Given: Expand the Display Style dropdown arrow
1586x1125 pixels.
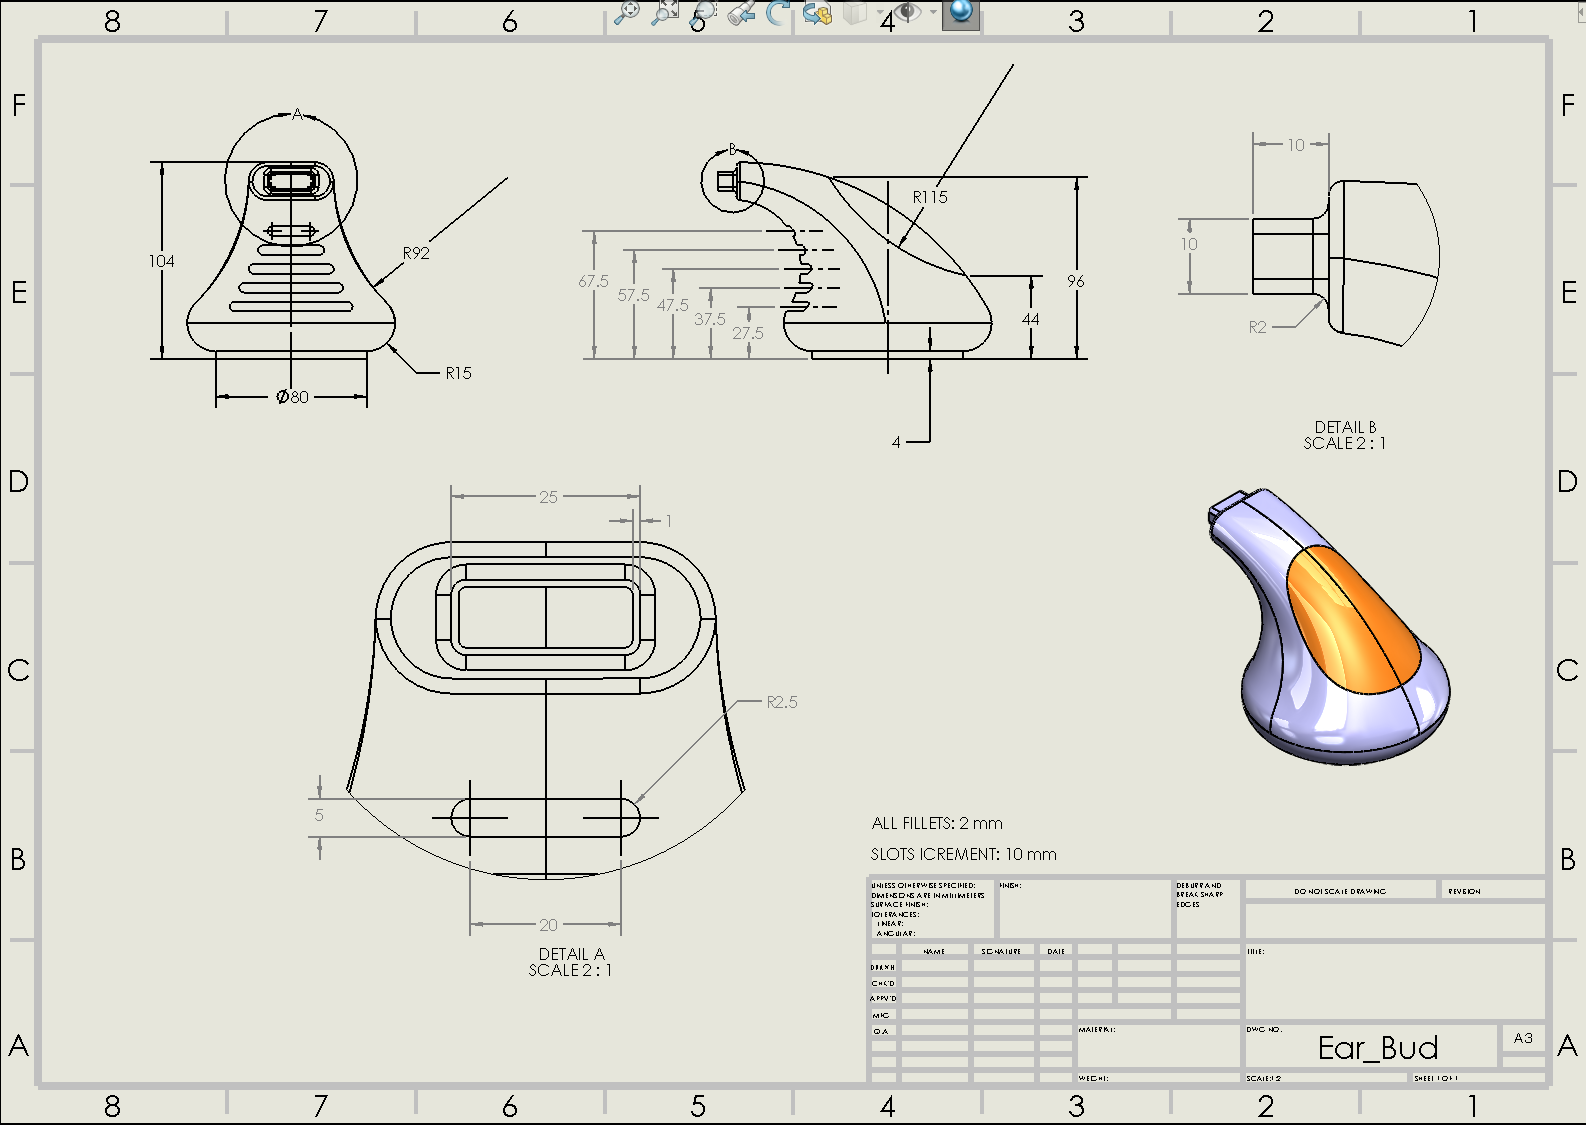Looking at the screenshot, I should coord(879,13).
